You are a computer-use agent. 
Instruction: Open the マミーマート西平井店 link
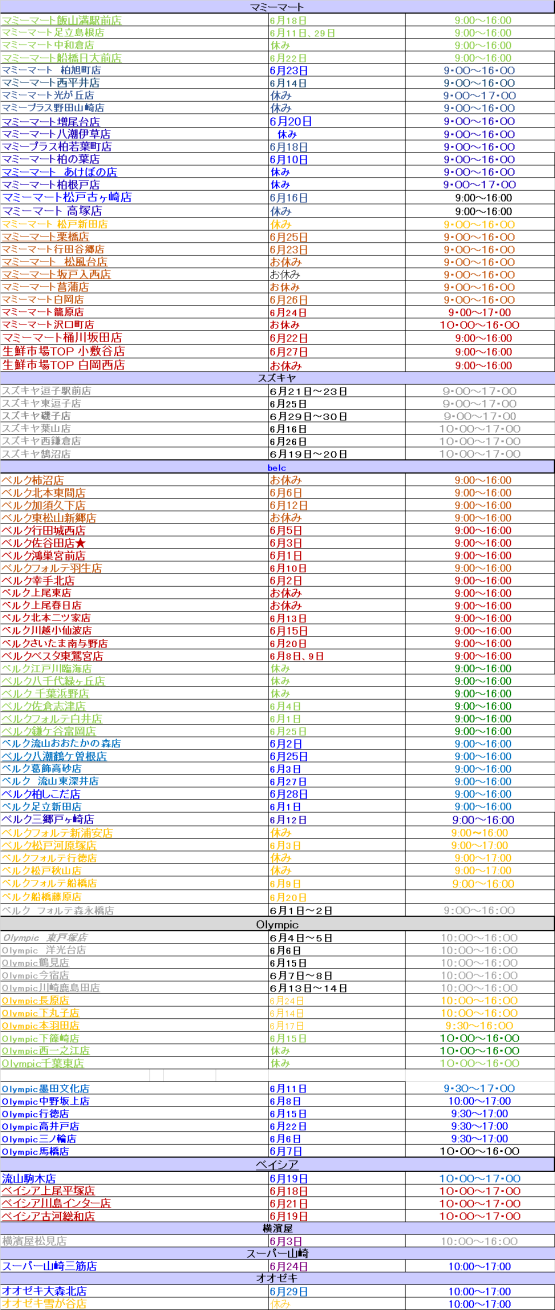50,82
